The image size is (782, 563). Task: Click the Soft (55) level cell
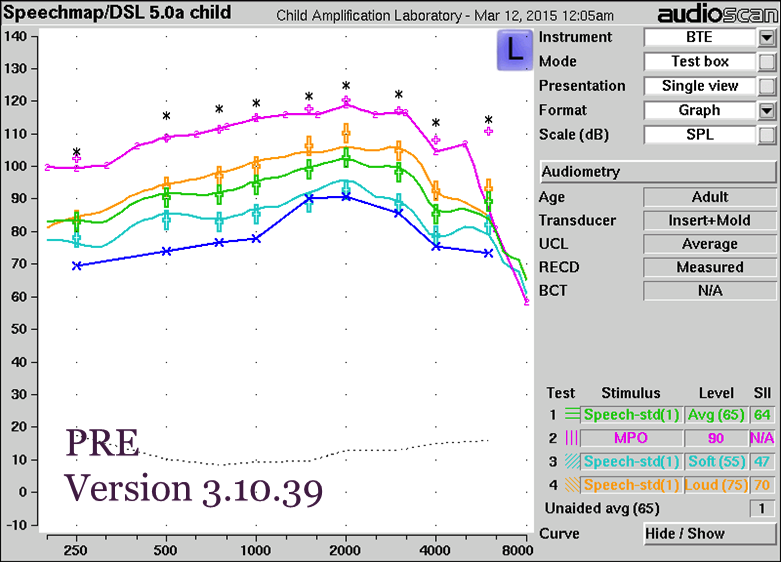(x=716, y=462)
